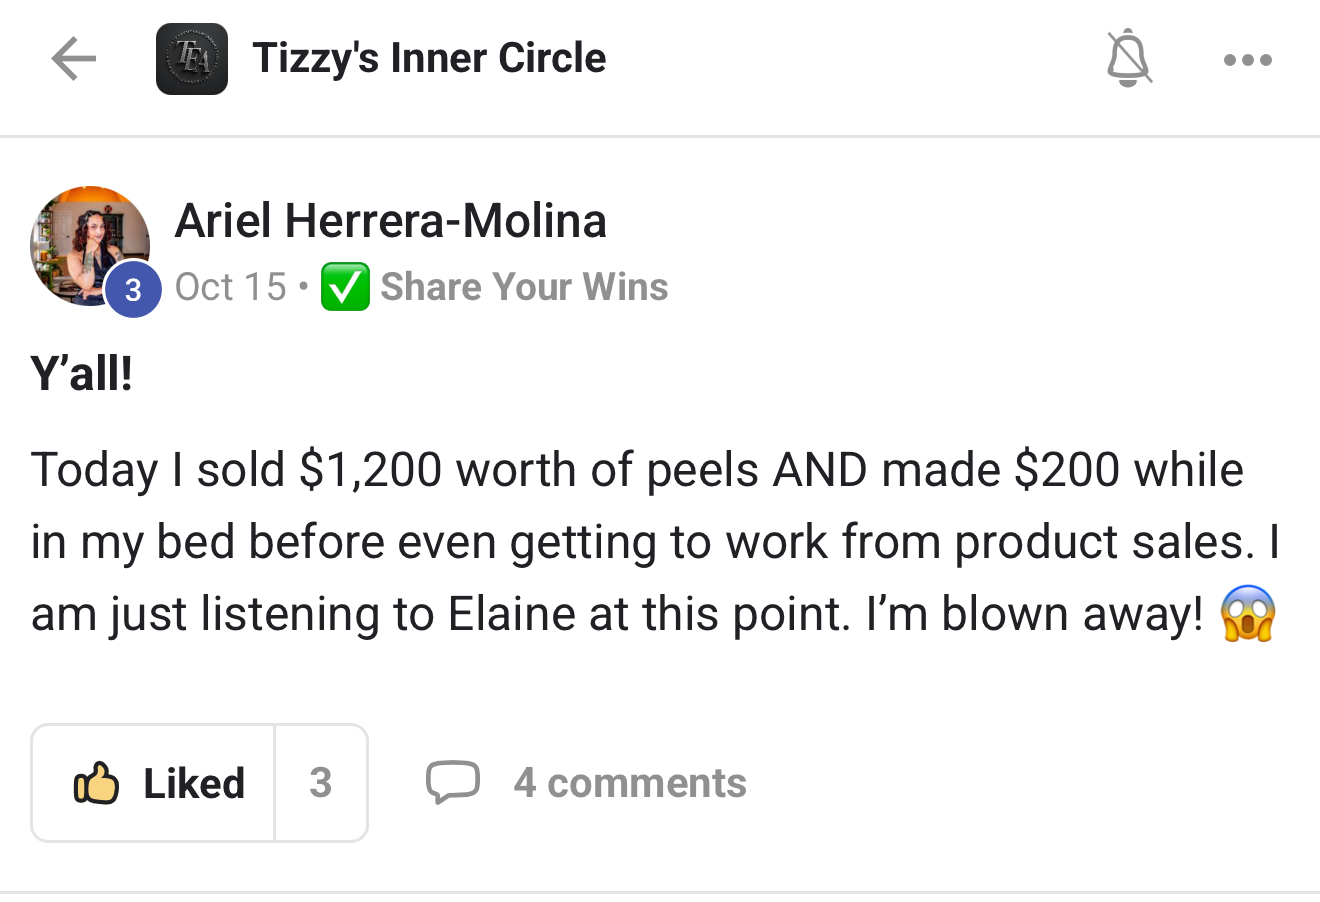Click the comment speech bubble icon
The height and width of the screenshot is (902, 1320).
[x=452, y=783]
